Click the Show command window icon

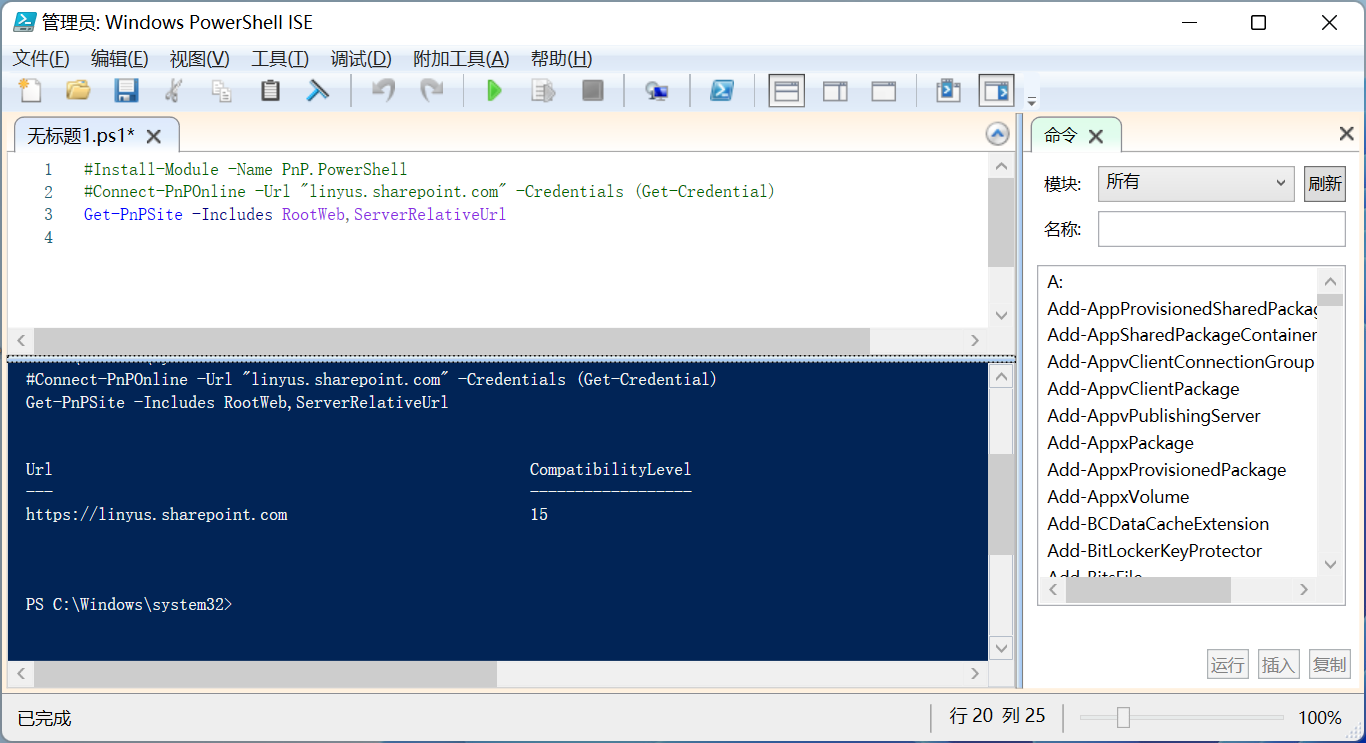[948, 91]
